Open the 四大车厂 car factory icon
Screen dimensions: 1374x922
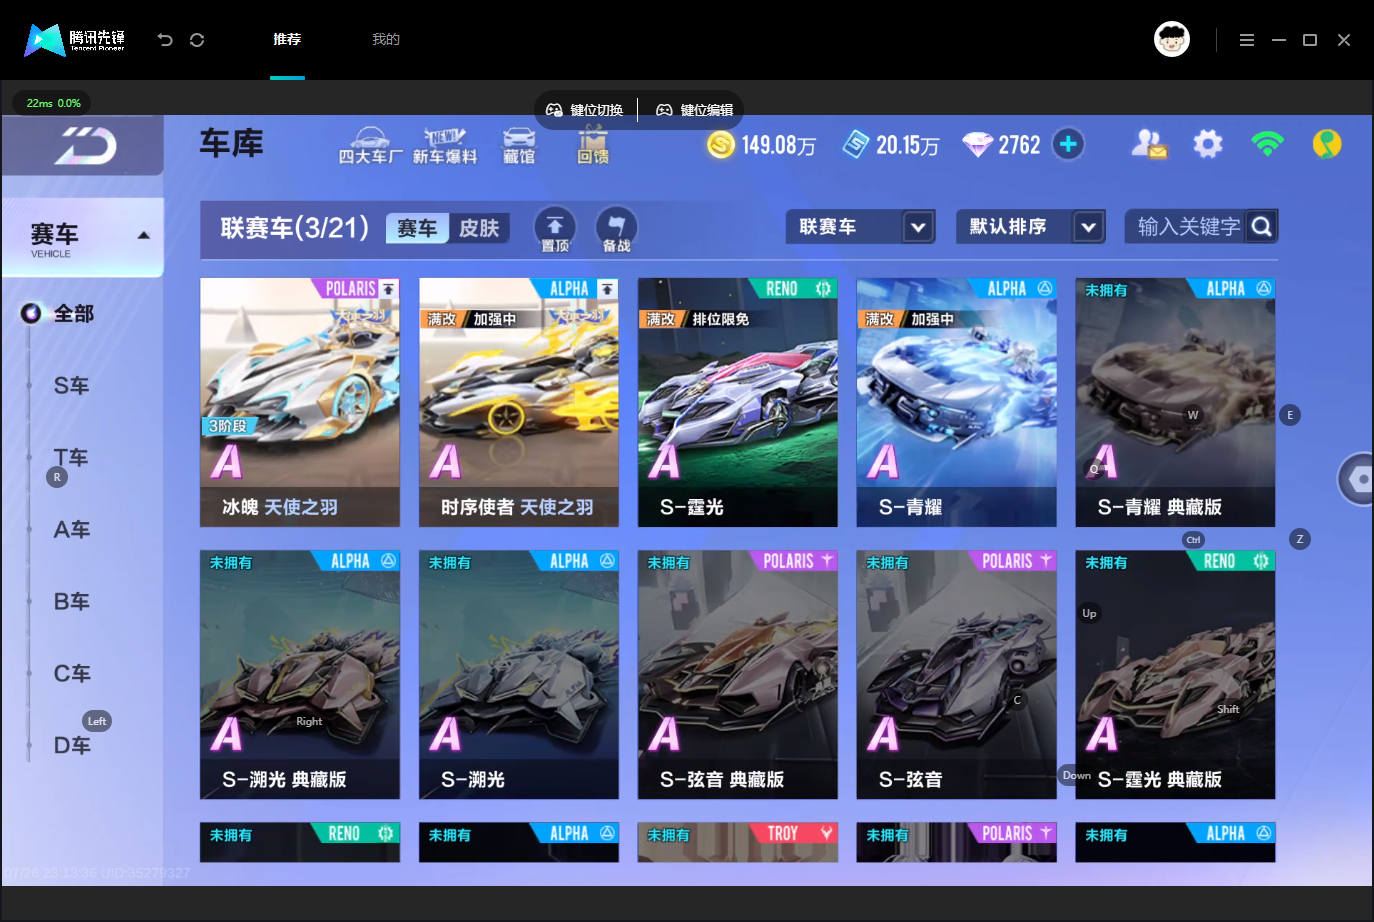370,146
